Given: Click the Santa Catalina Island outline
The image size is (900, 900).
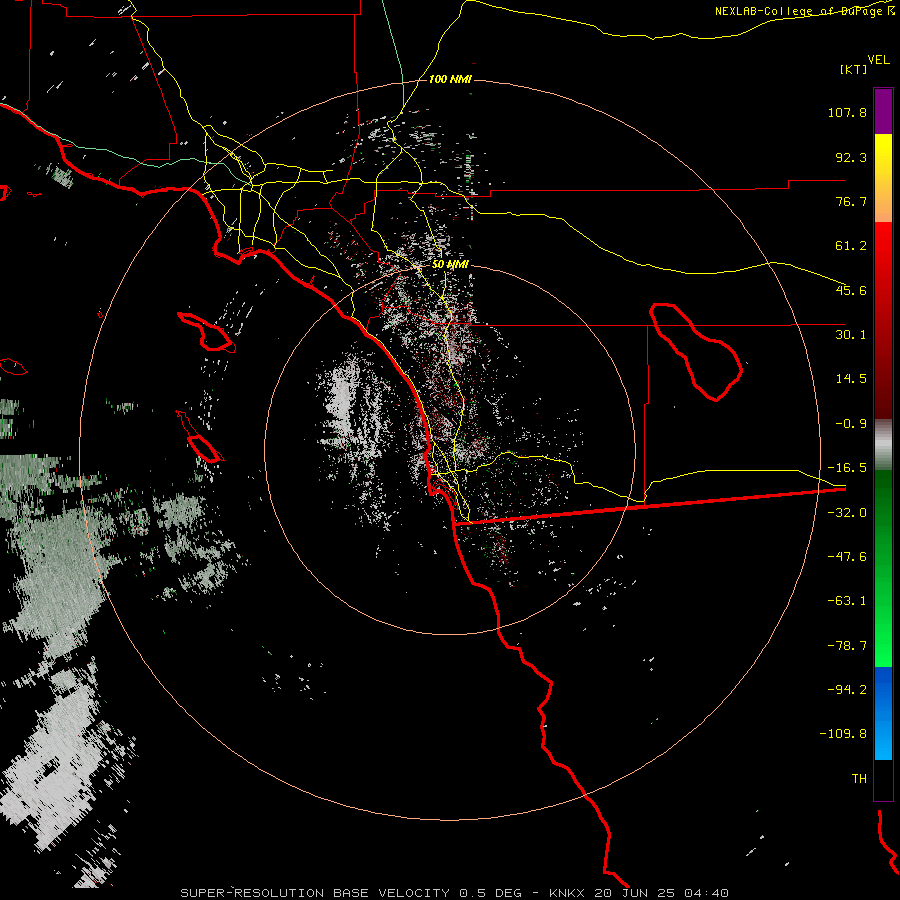Looking at the screenshot, I should (x=207, y=332).
